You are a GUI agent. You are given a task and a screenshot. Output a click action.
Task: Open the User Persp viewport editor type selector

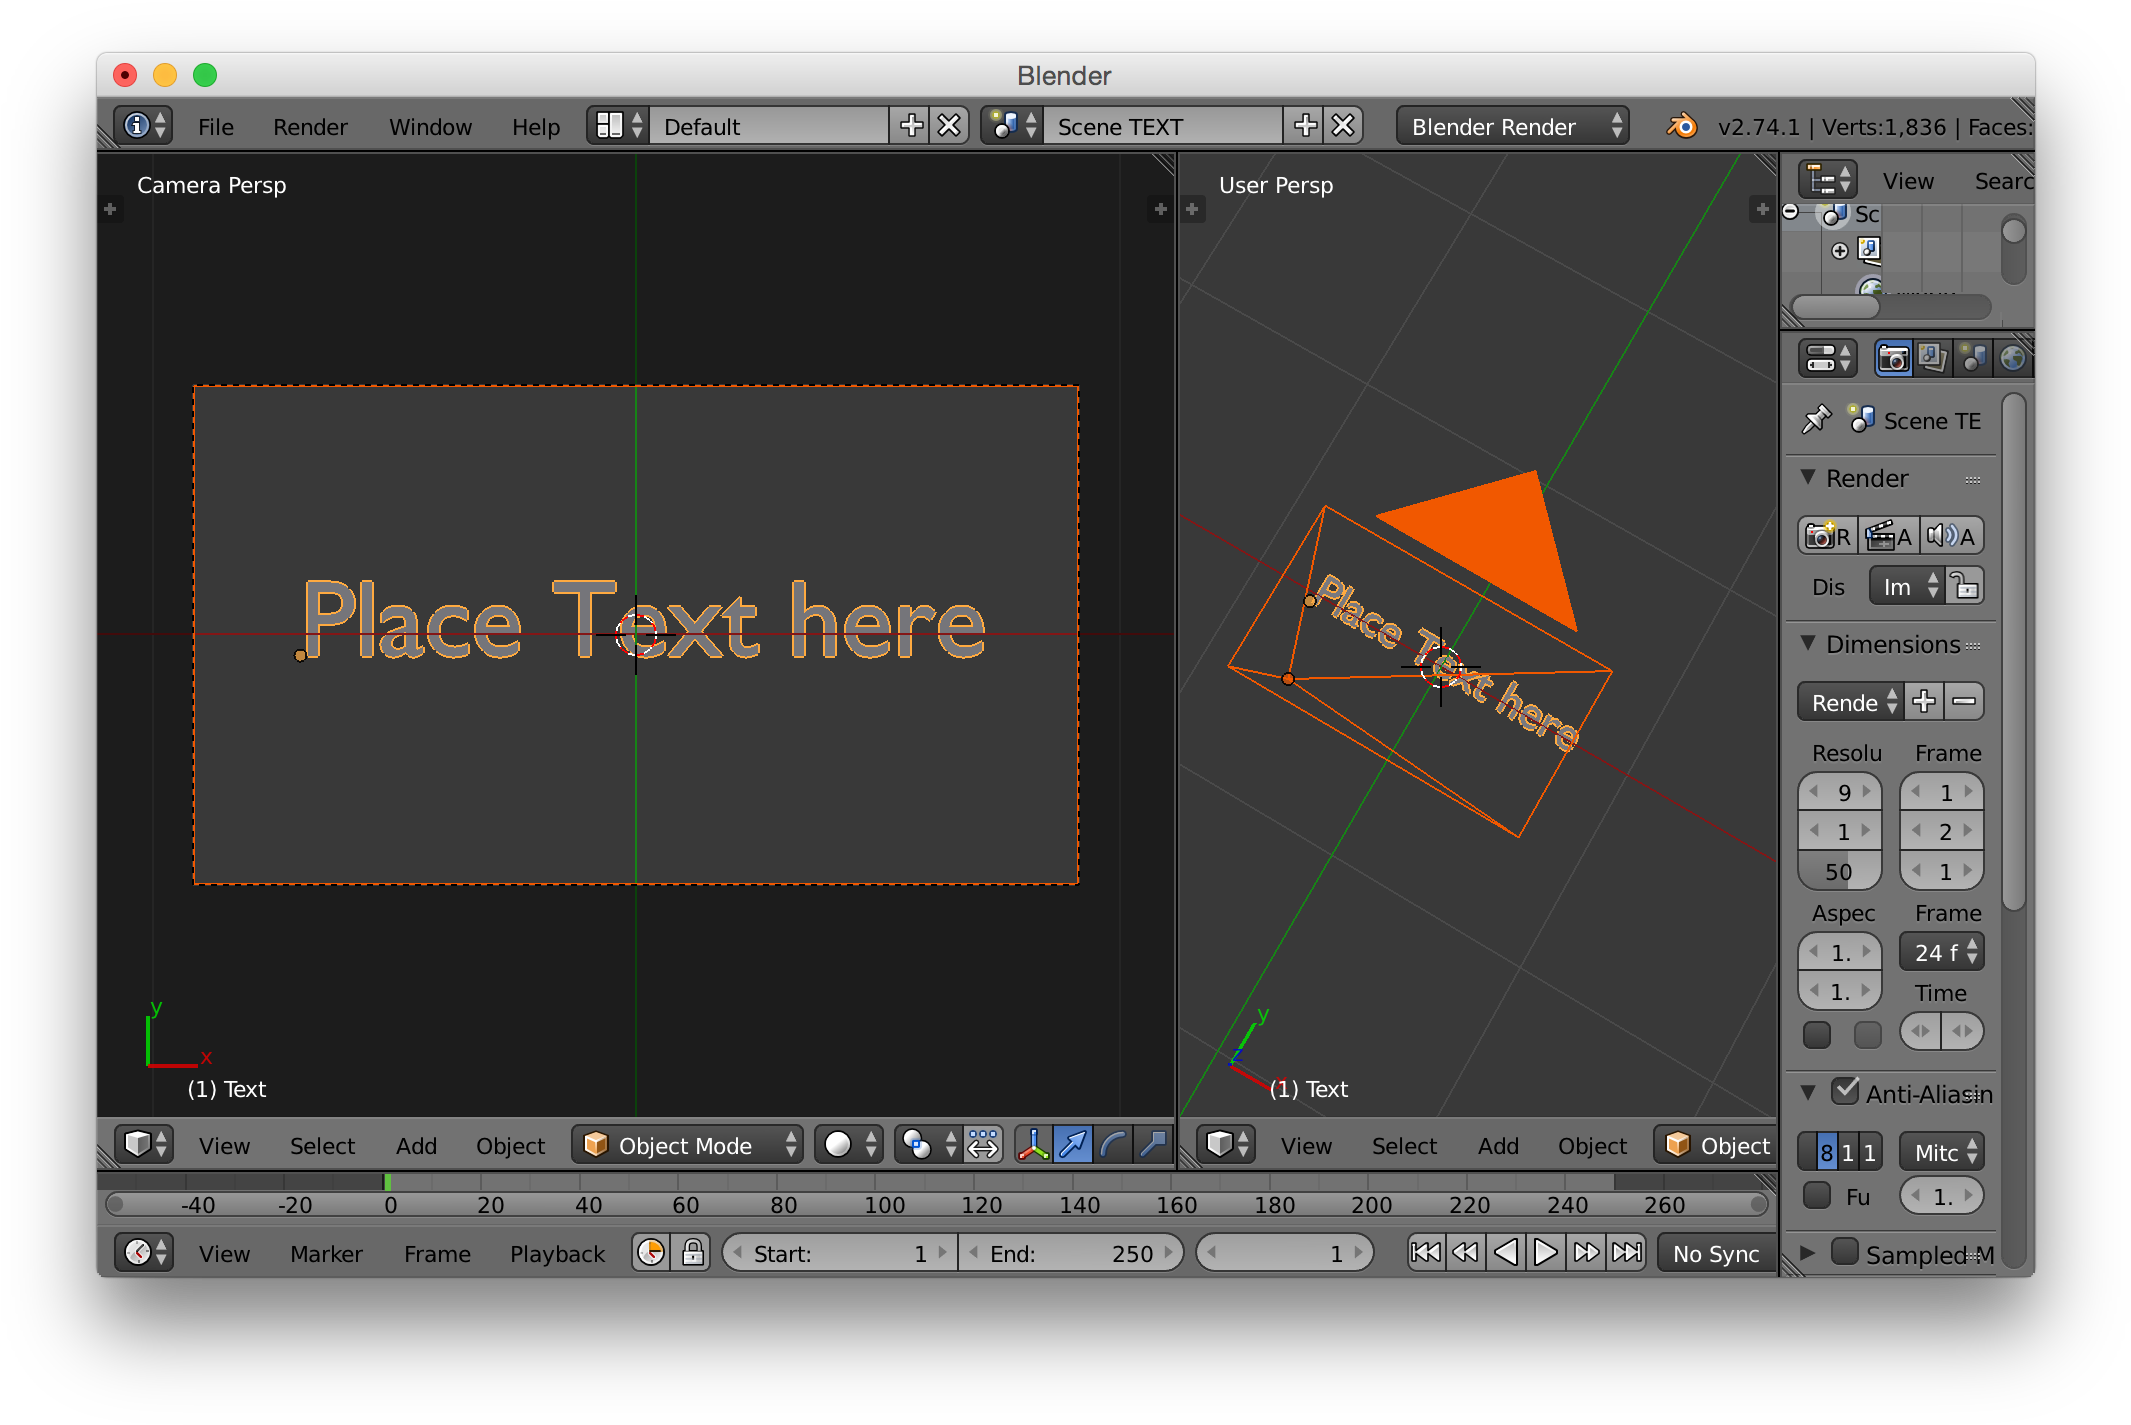[1226, 1144]
